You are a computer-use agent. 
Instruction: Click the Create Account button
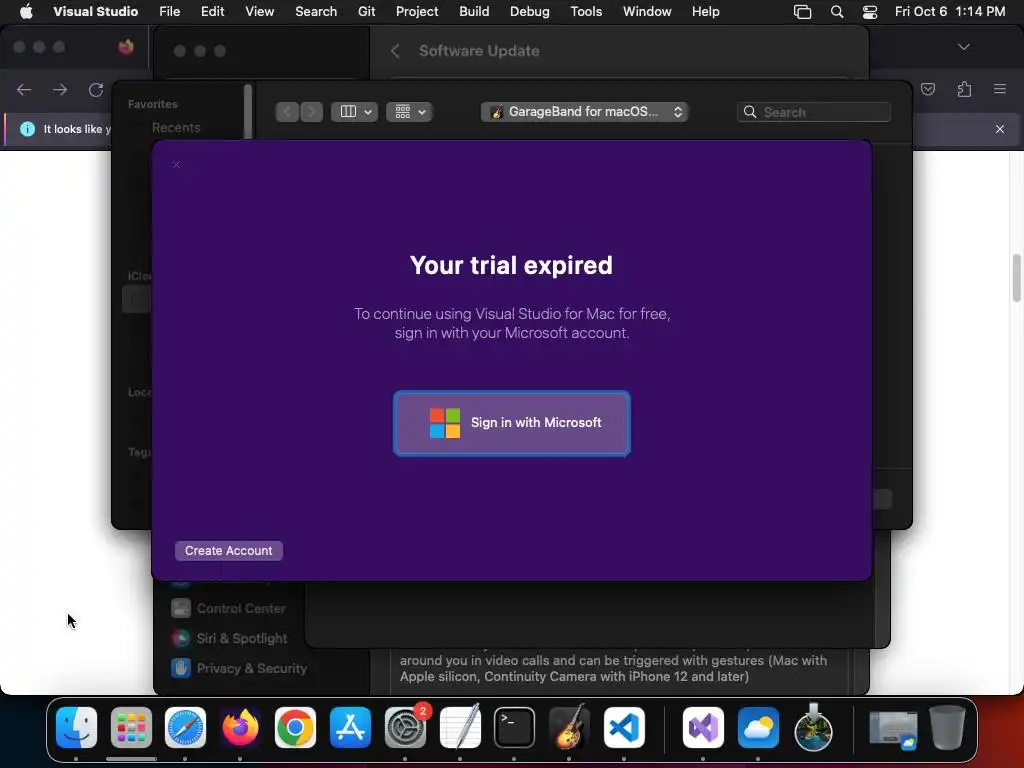tap(229, 551)
